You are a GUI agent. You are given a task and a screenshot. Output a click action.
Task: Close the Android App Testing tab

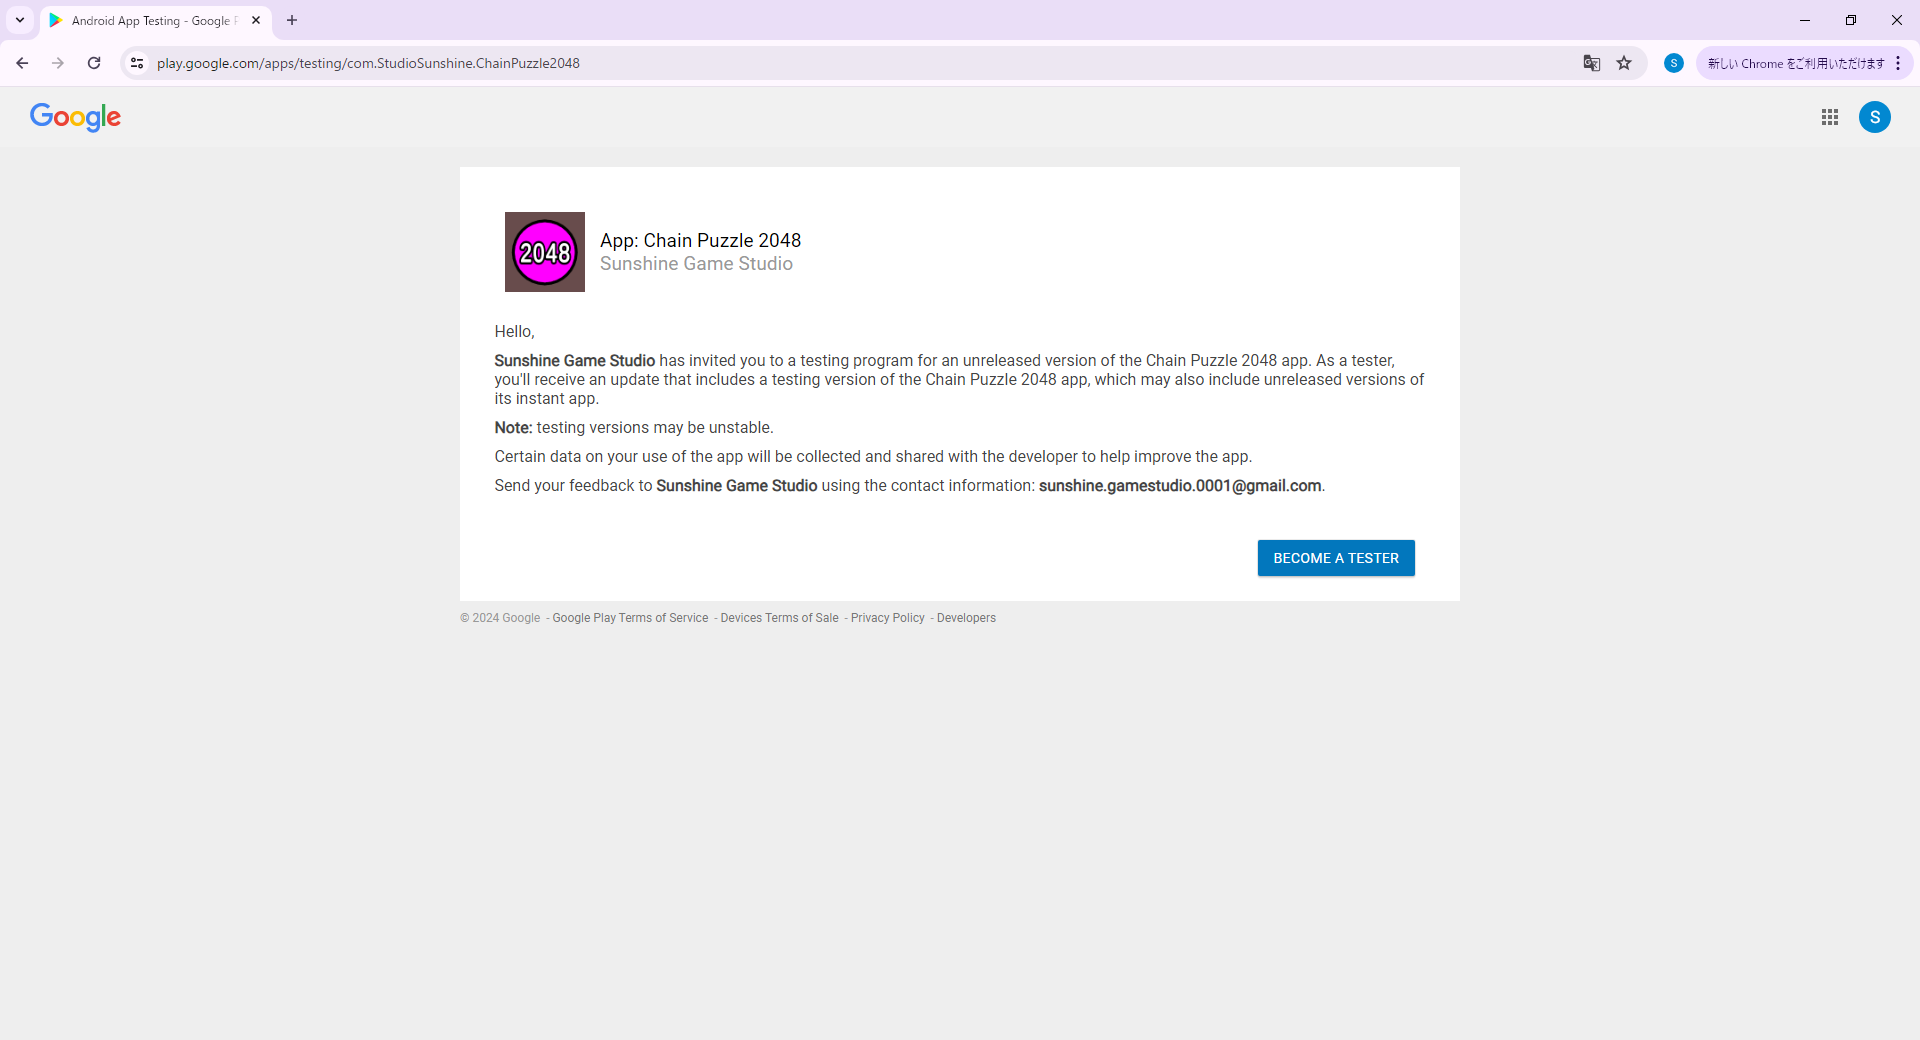(256, 20)
